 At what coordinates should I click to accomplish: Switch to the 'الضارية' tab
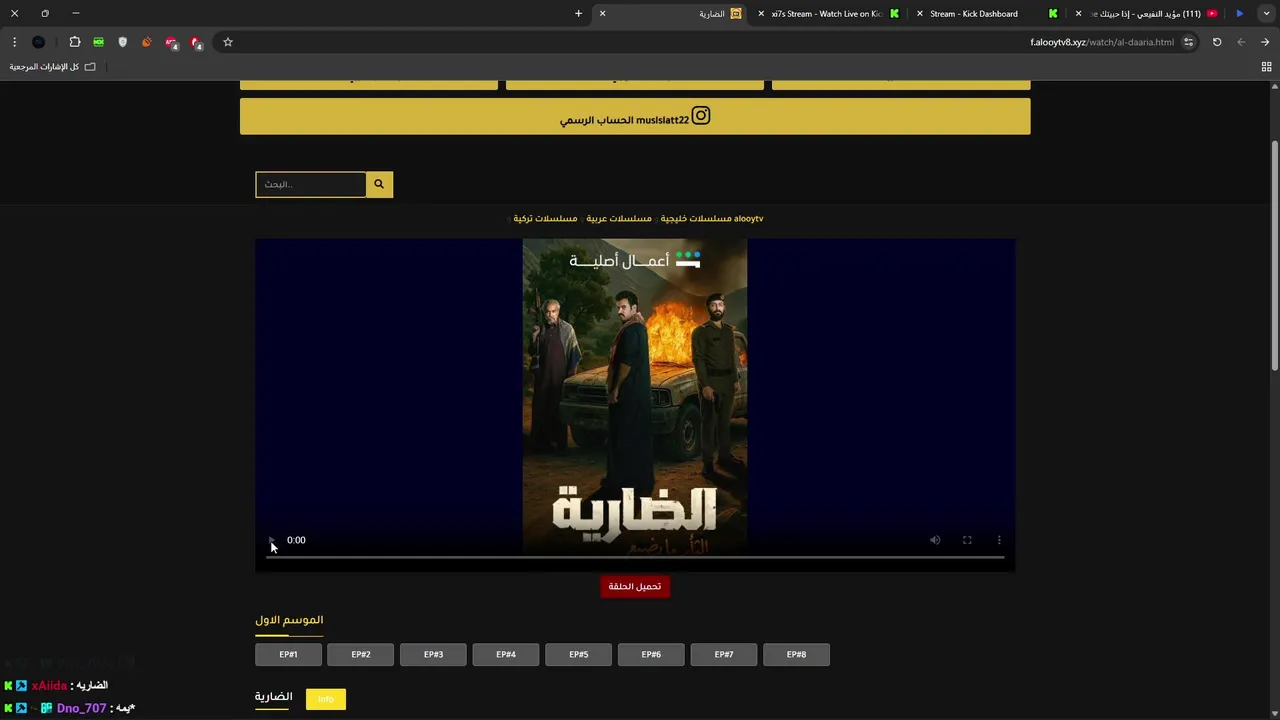pos(670,14)
